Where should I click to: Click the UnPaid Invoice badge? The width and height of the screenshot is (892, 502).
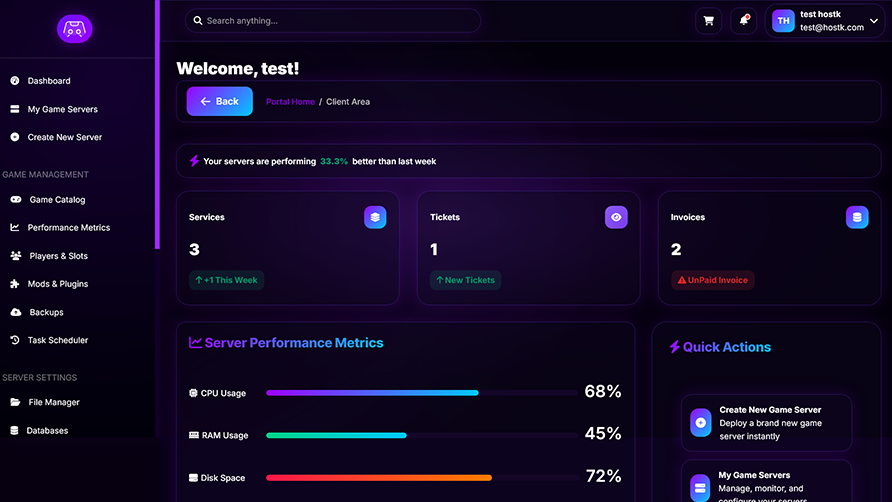(x=712, y=280)
